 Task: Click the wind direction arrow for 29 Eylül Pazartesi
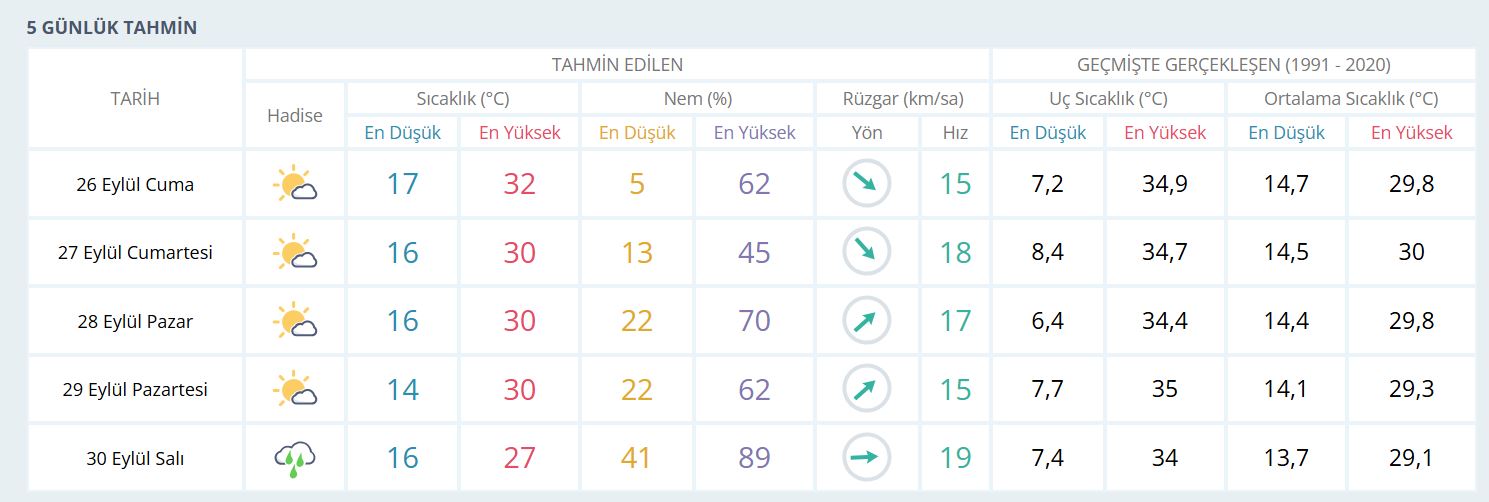point(866,389)
